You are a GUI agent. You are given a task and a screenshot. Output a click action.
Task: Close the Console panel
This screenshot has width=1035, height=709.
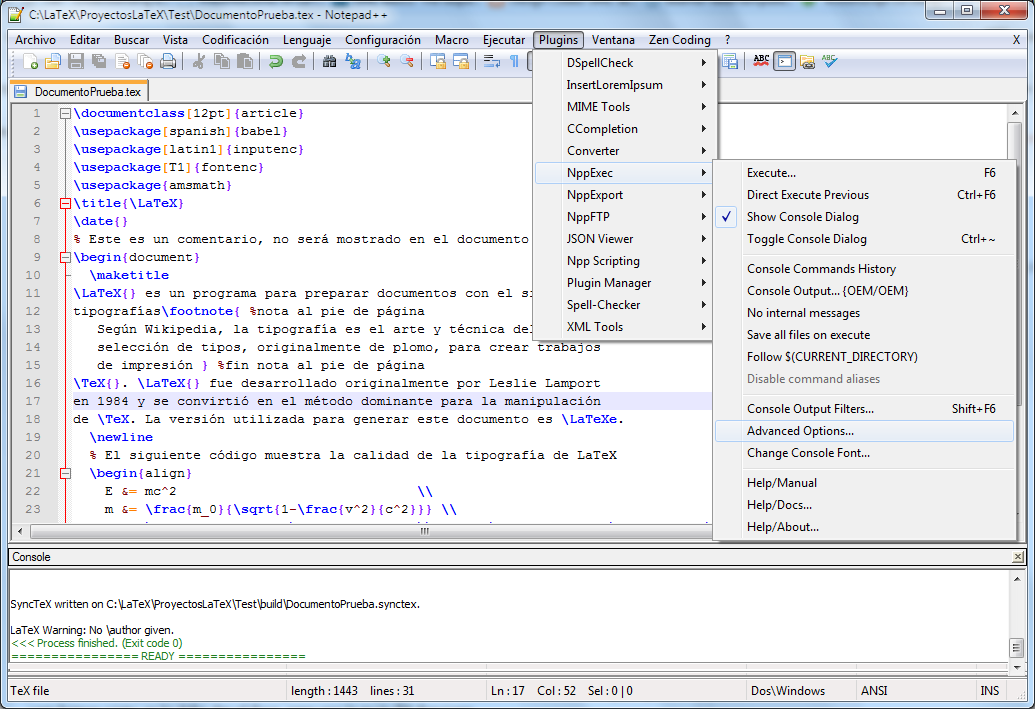(1018, 557)
